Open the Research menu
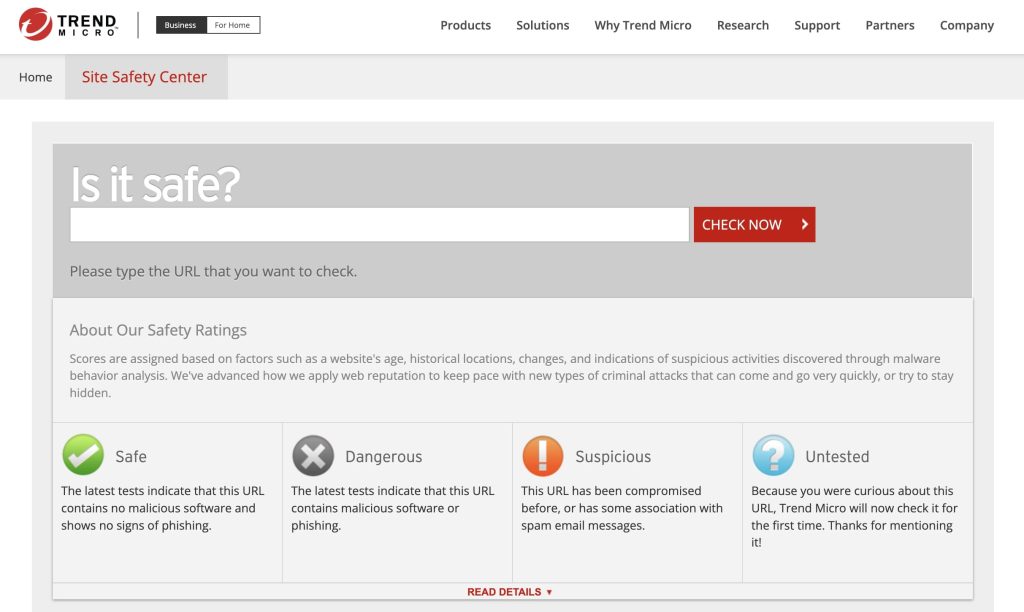Viewport: 1024px width, 612px height. pyautogui.click(x=743, y=25)
